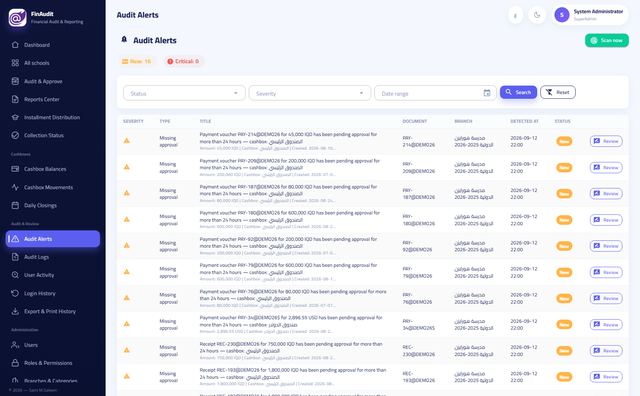The width and height of the screenshot is (640, 396).
Task: Review the PAY-214@DEMO26 alert
Action: 606,141
